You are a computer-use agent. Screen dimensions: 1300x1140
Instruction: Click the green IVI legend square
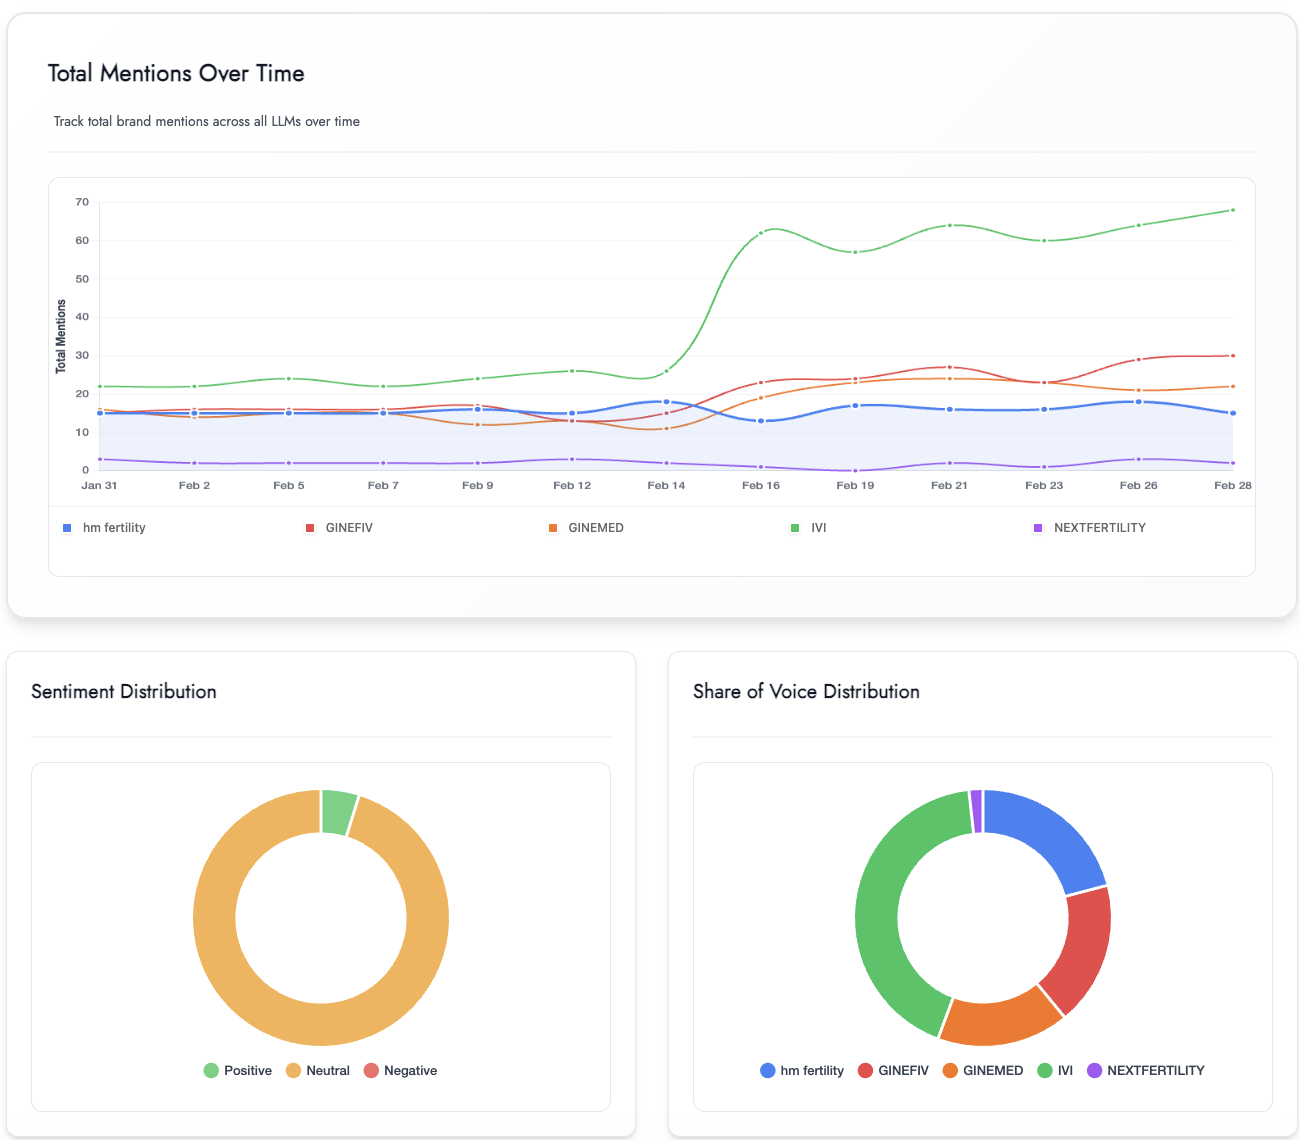(x=796, y=528)
